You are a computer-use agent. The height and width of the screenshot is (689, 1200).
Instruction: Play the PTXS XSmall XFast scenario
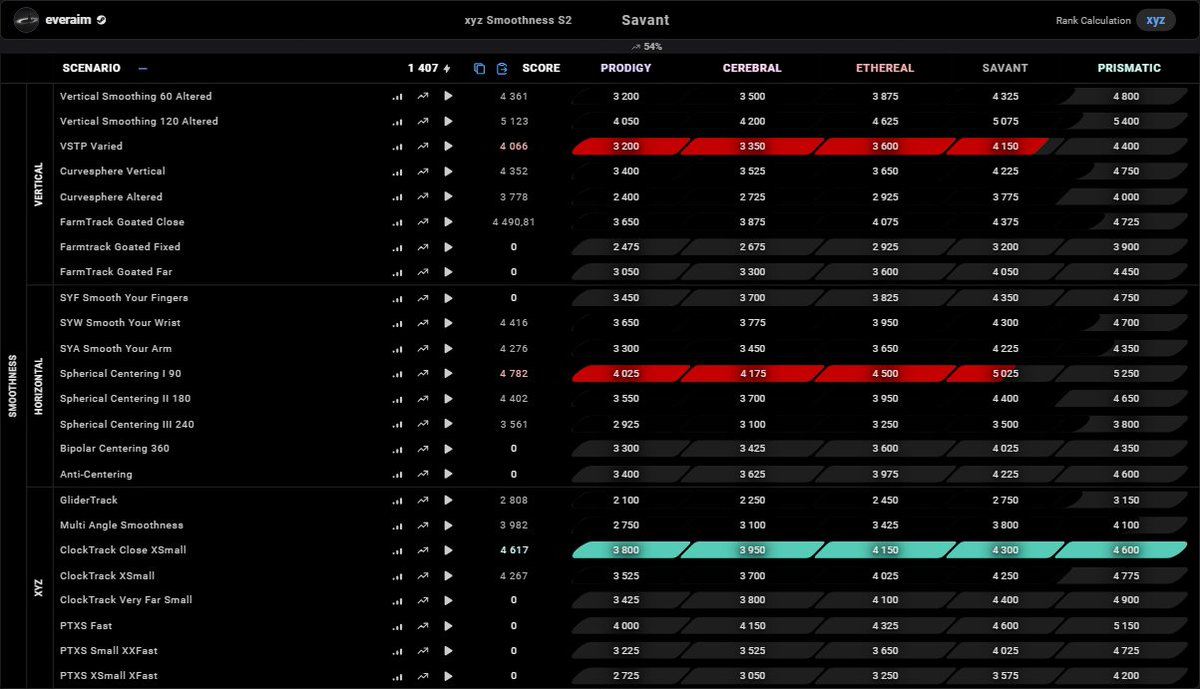pyautogui.click(x=448, y=676)
